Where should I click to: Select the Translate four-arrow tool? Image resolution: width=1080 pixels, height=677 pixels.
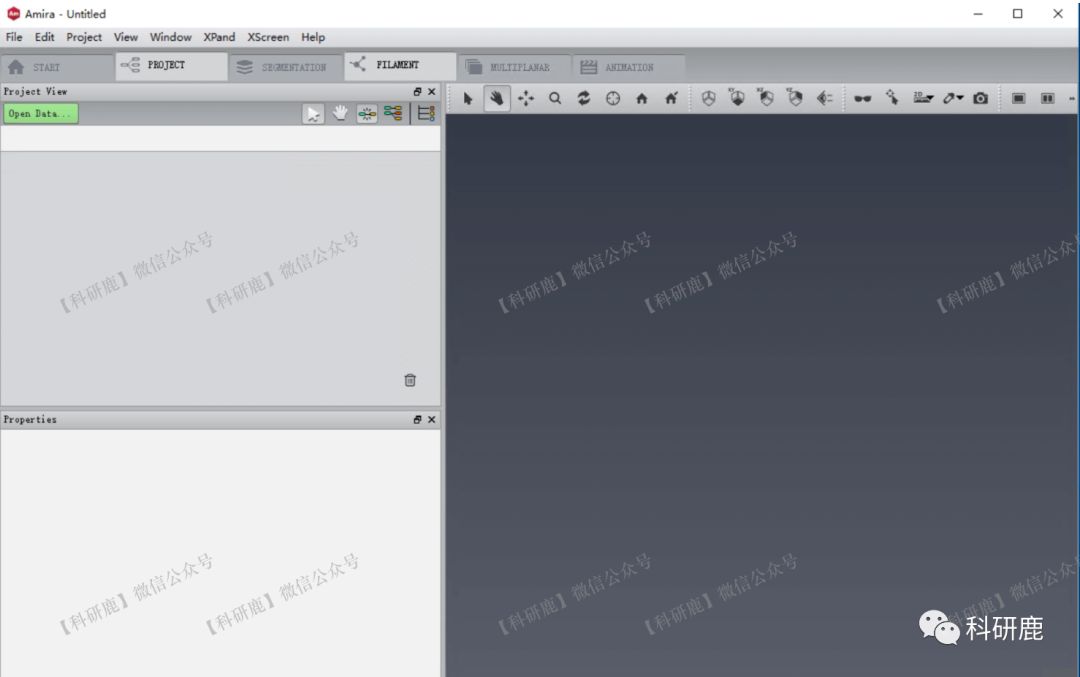526,98
